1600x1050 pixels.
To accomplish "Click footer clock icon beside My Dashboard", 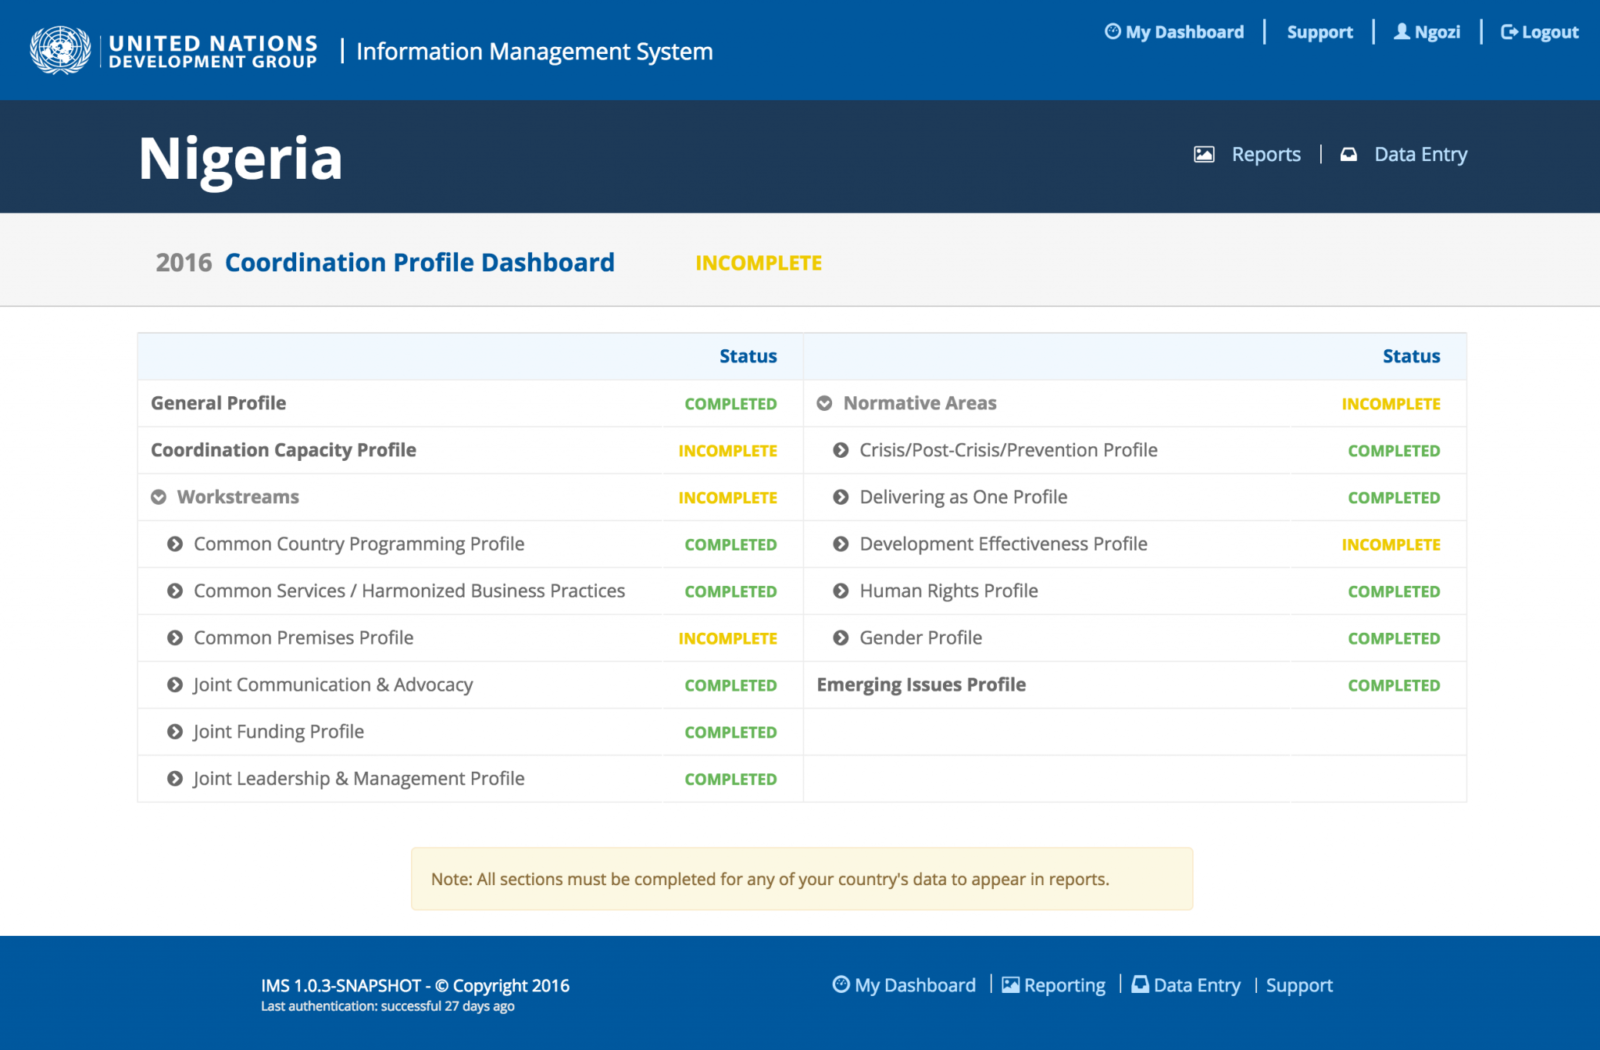I will click(841, 984).
